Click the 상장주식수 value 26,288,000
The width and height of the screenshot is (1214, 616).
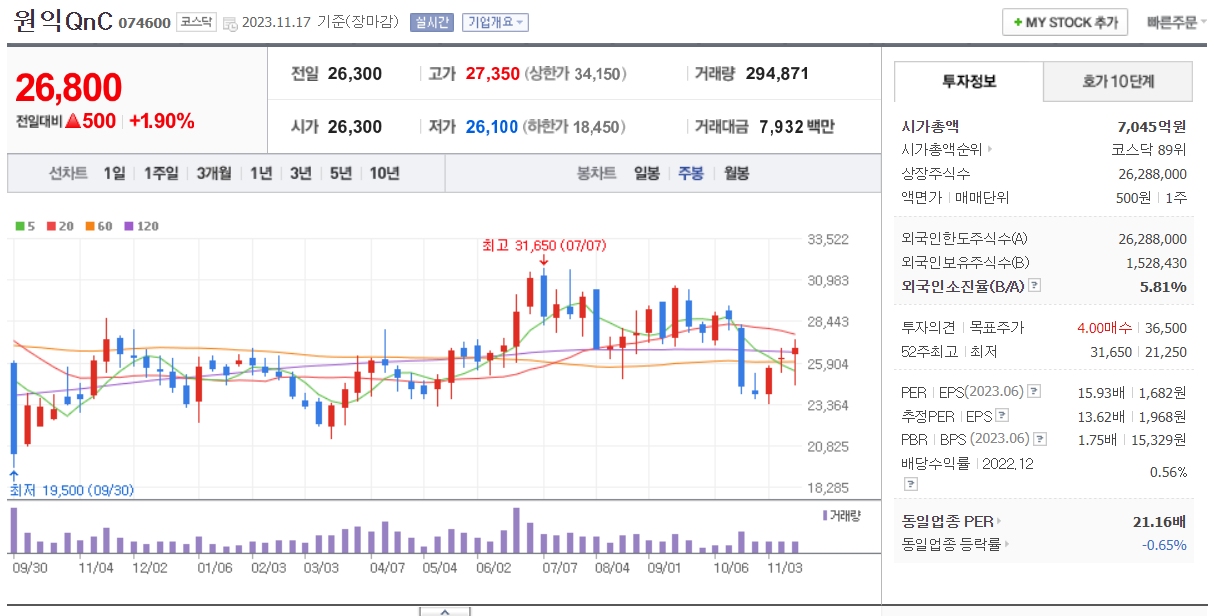(x=1152, y=174)
